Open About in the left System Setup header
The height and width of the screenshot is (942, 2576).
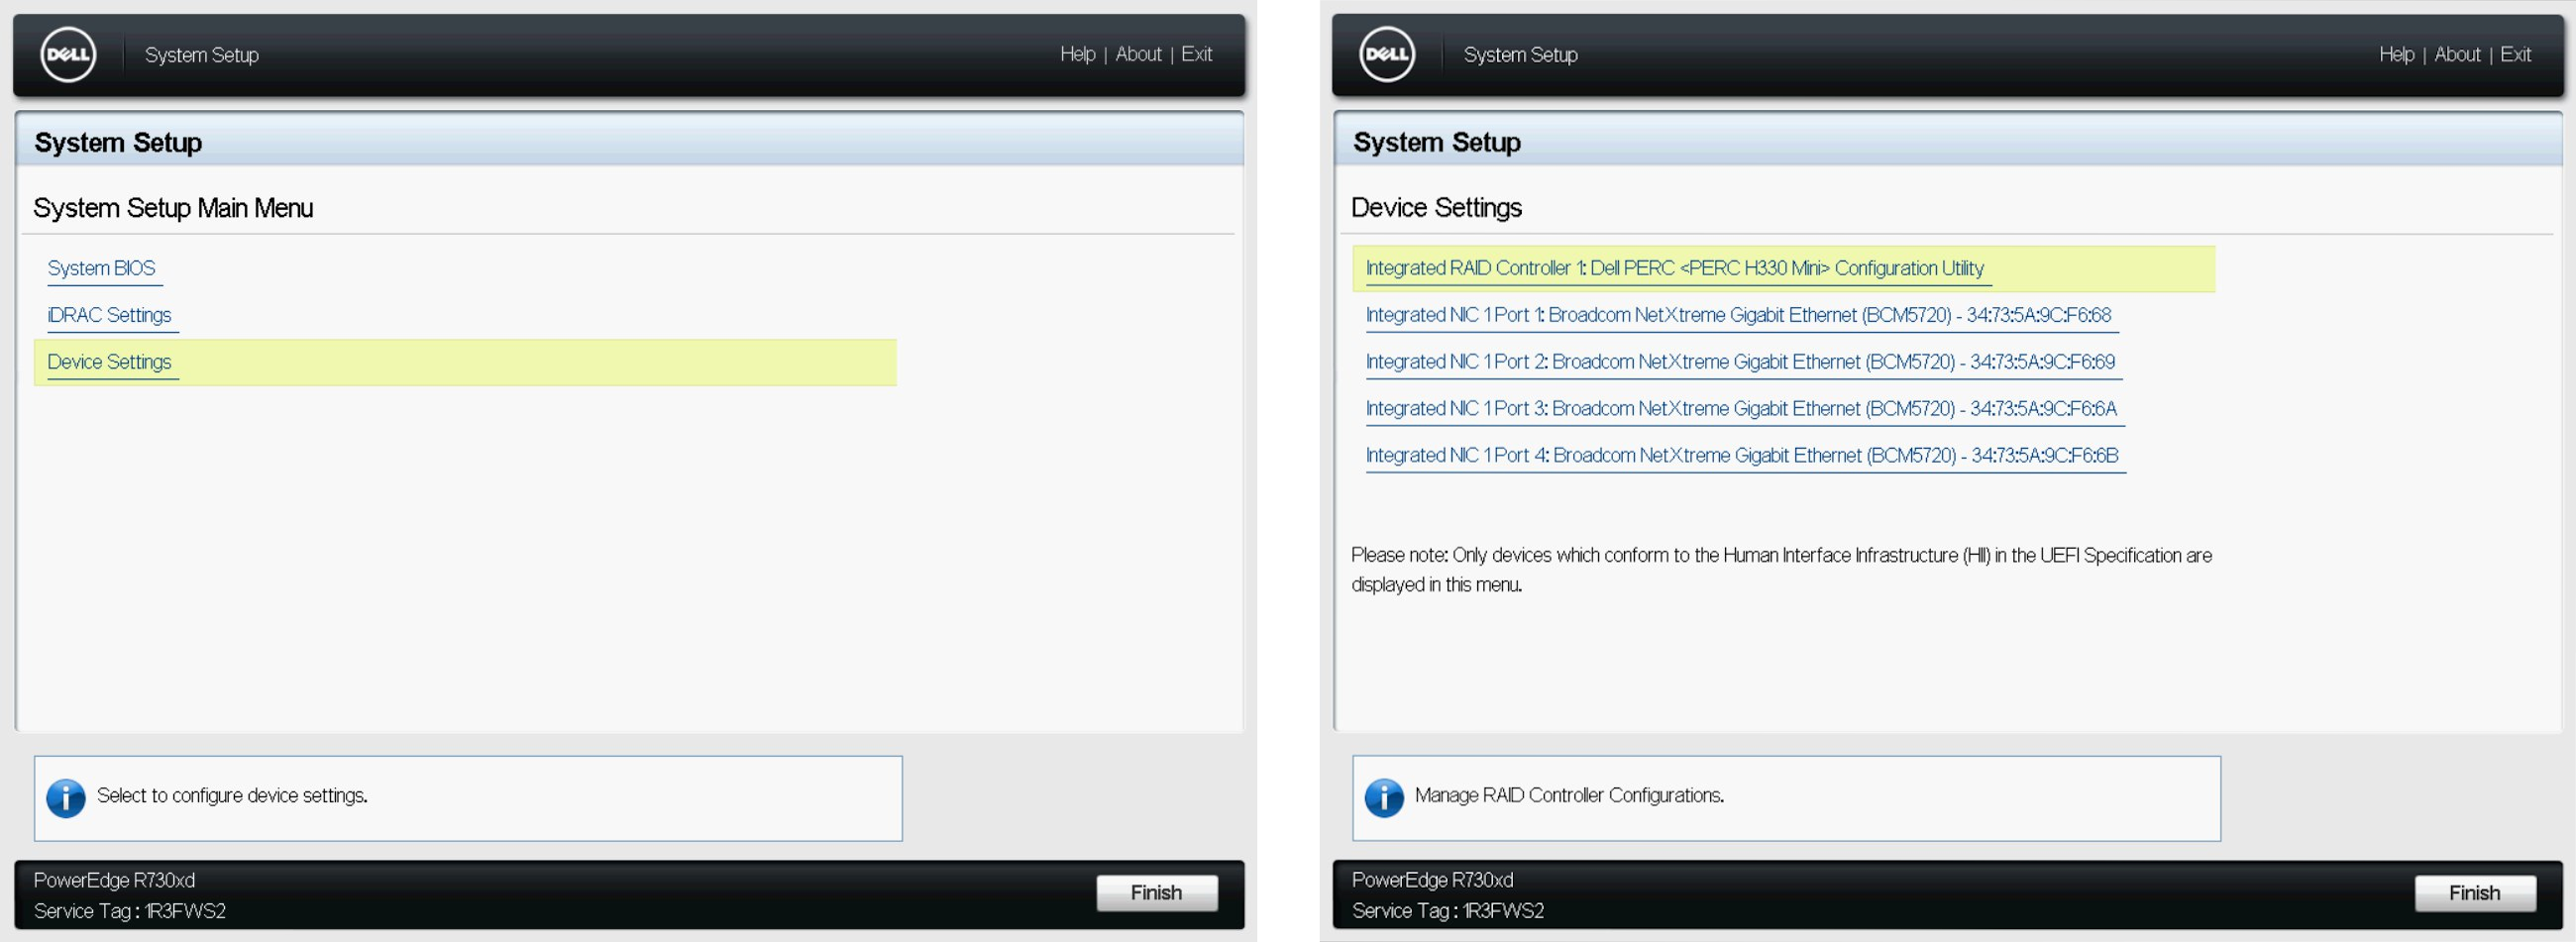[x=1138, y=54]
